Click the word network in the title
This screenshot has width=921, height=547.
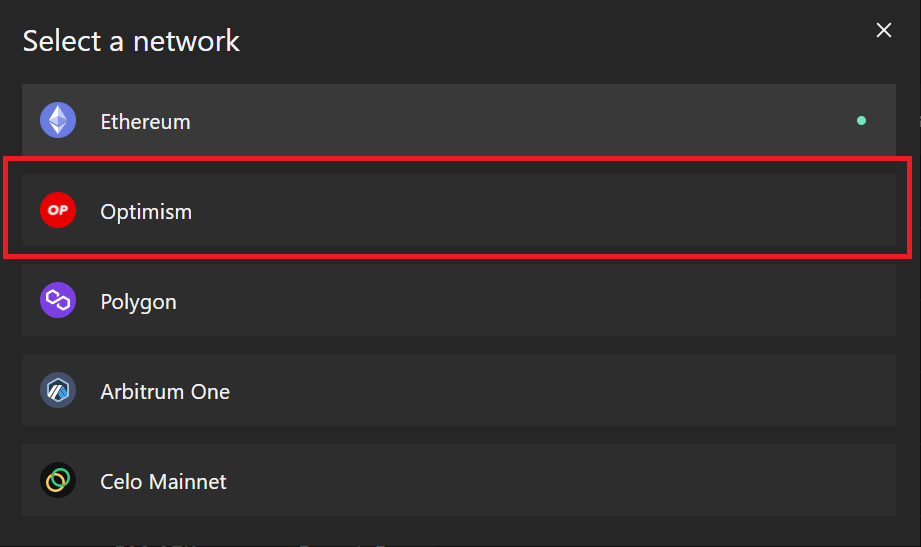(186, 41)
